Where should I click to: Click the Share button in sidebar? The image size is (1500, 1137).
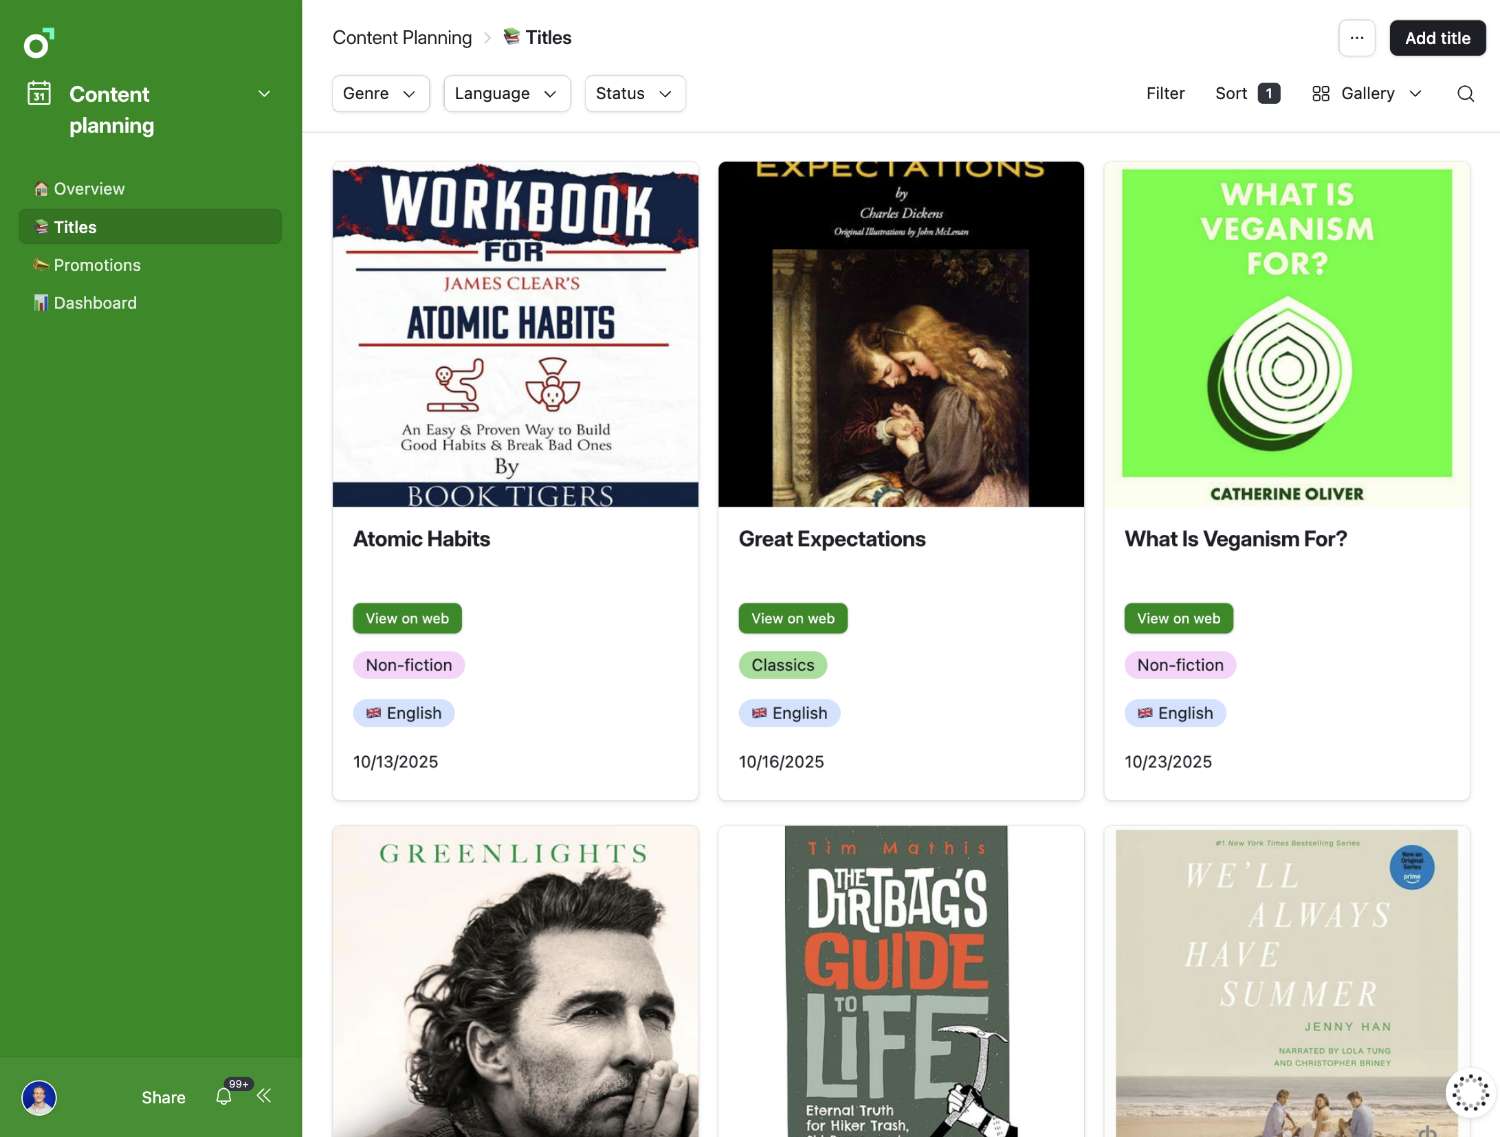163,1098
